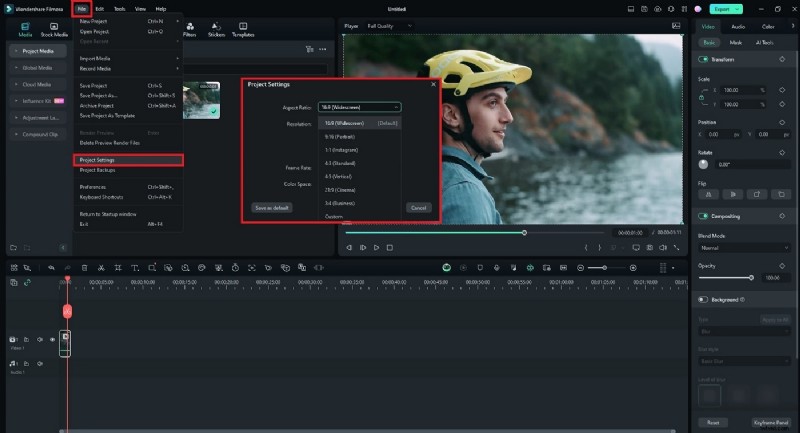Click the link tracks icon above track headers
Screen dimensions: 800x433
(27, 282)
